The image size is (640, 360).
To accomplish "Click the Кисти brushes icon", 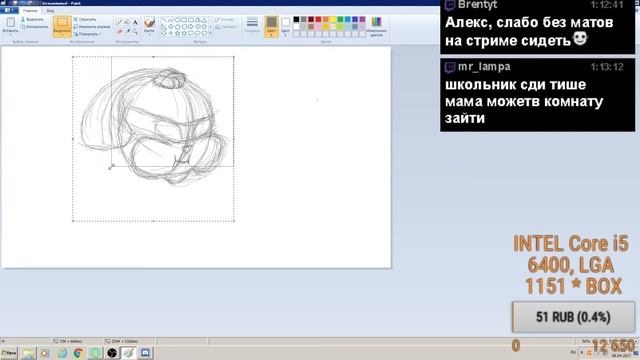I will click(x=149, y=22).
